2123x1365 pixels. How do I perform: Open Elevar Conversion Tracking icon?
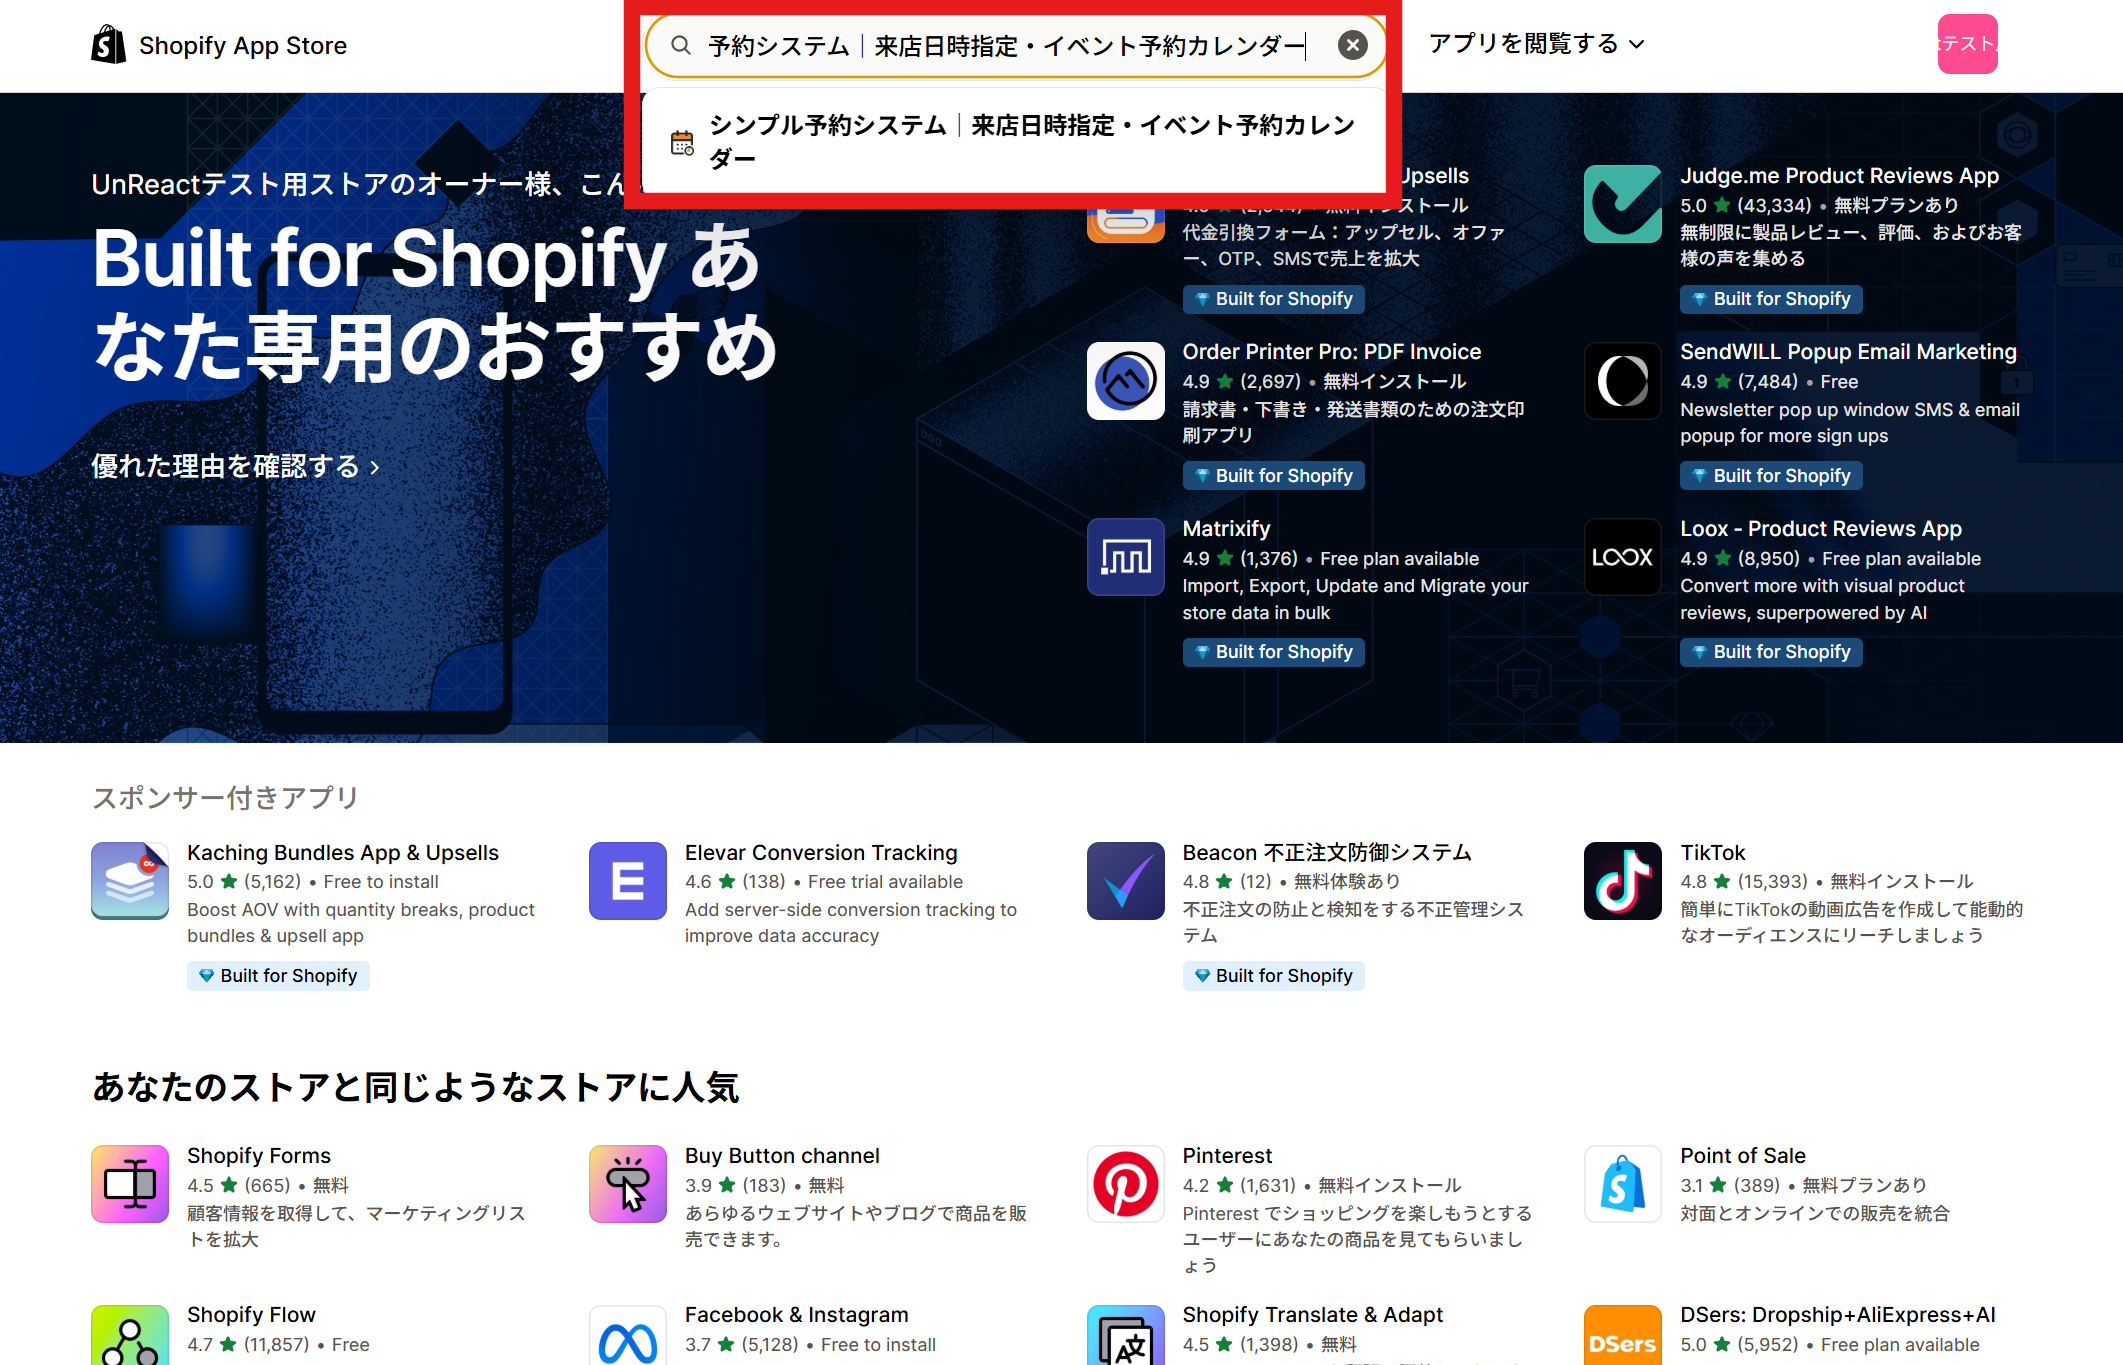click(x=627, y=881)
